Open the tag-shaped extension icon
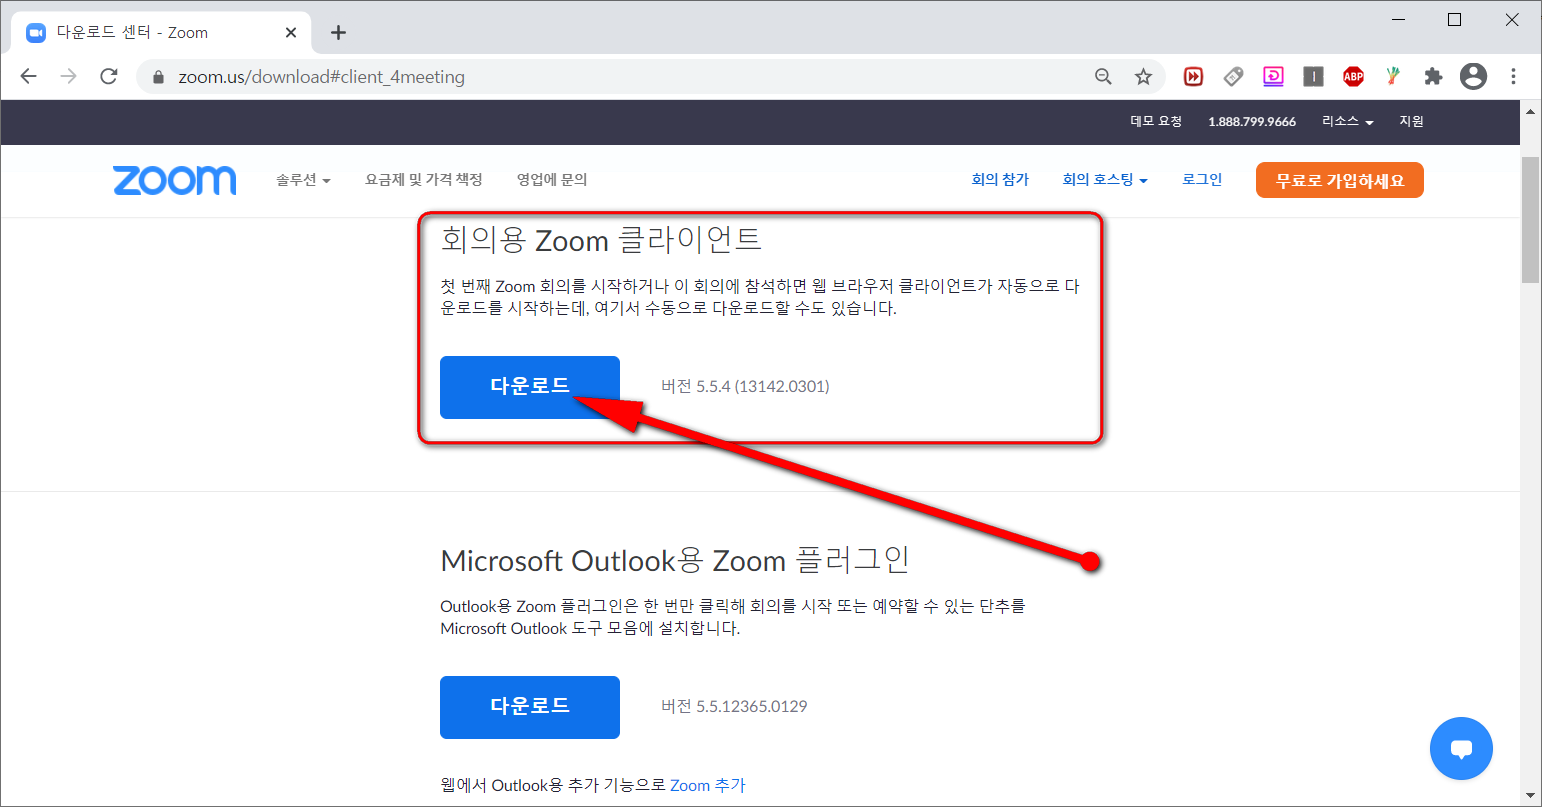 coord(1233,76)
